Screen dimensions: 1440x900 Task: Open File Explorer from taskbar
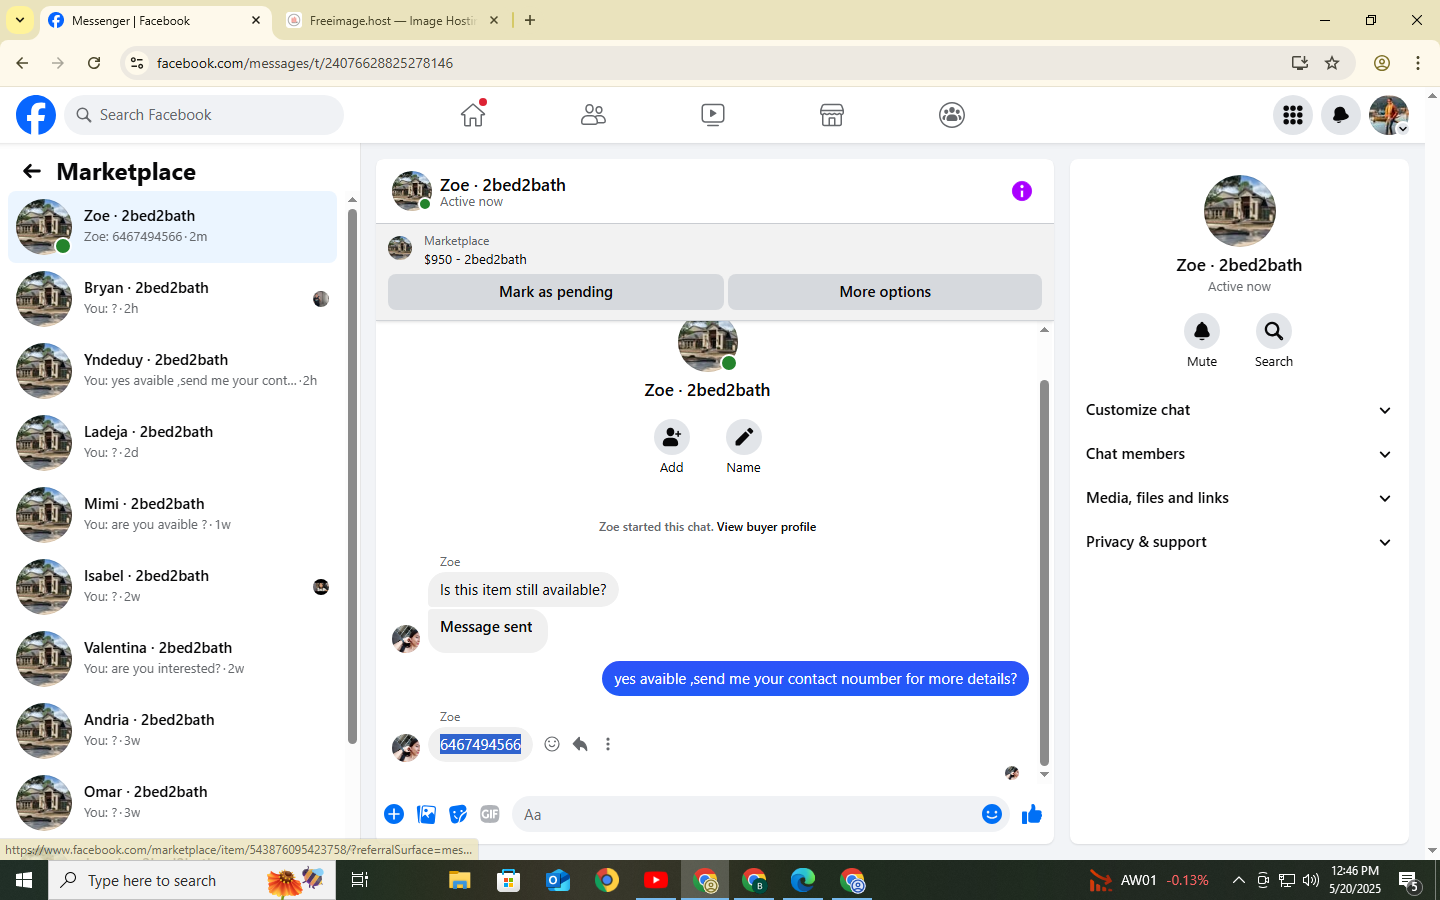pyautogui.click(x=459, y=880)
